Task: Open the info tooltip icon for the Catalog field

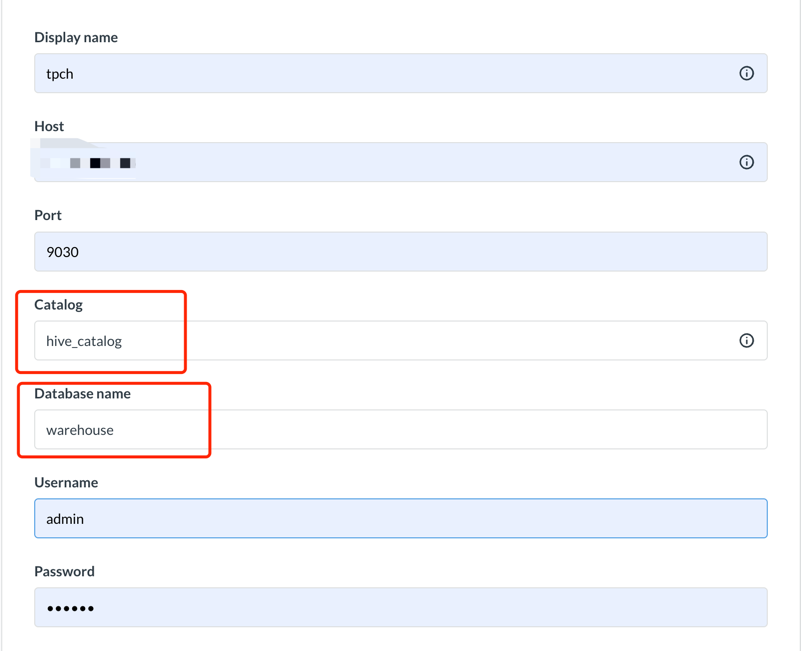Action: coord(746,340)
